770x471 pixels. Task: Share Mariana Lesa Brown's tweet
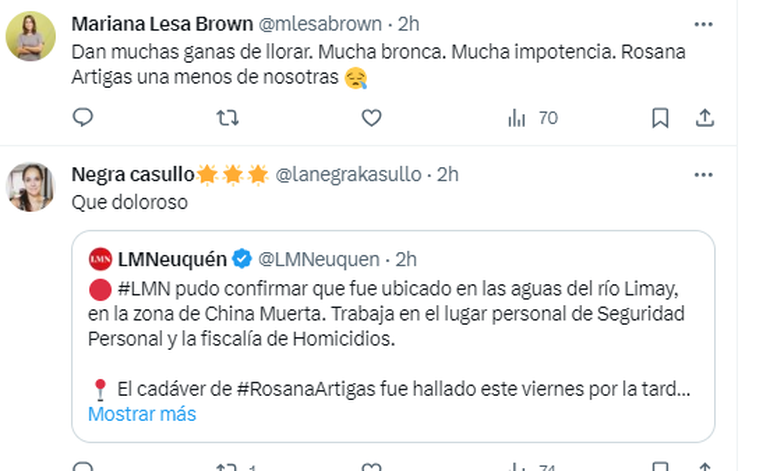(x=704, y=118)
